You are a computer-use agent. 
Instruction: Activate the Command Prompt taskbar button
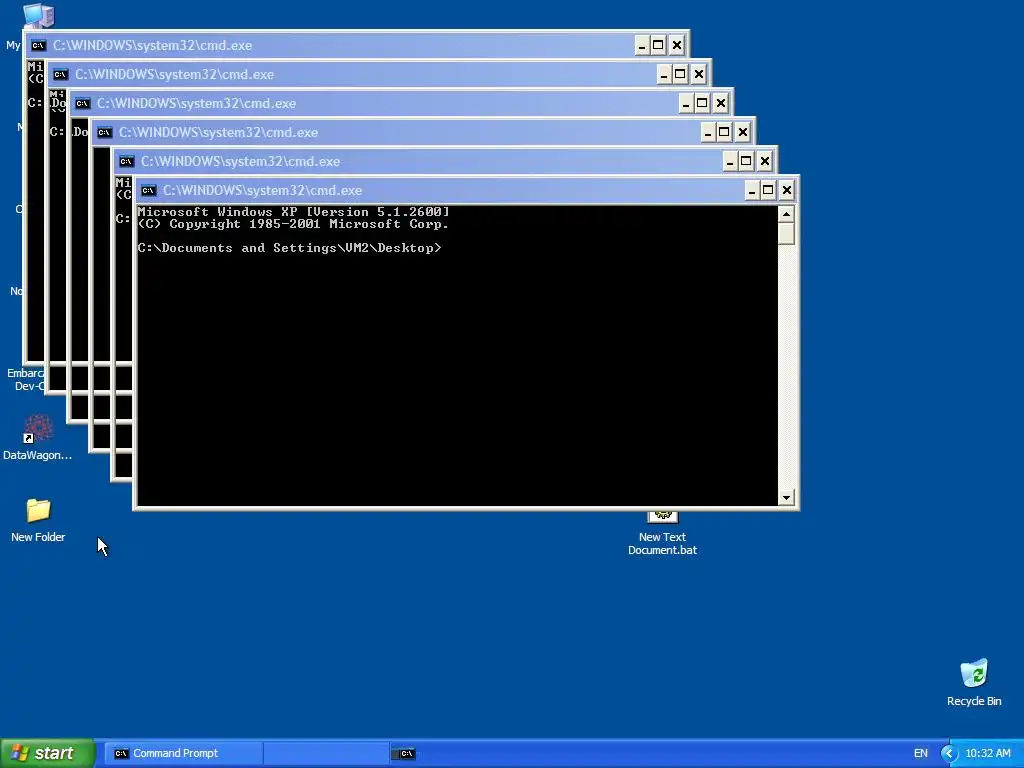pyautogui.click(x=182, y=754)
